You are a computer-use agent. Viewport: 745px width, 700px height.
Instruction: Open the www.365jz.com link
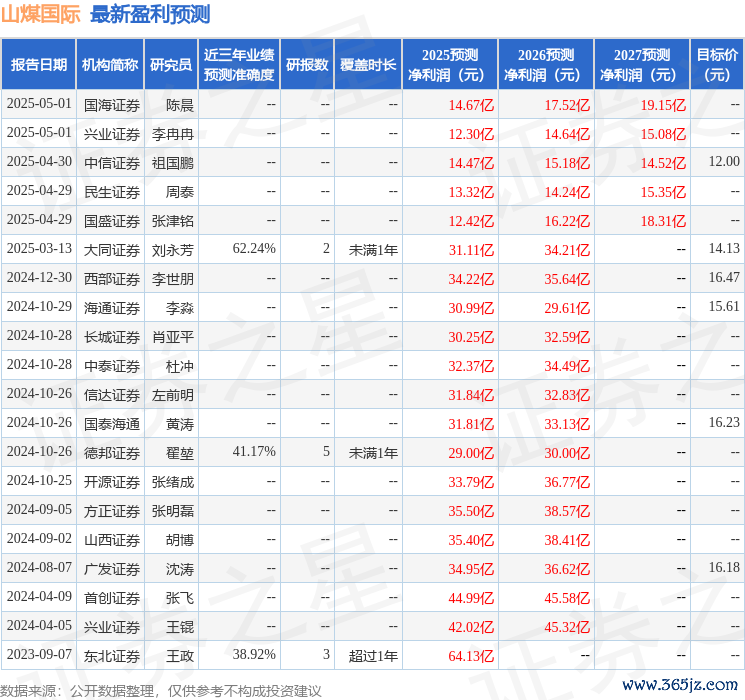pyautogui.click(x=679, y=684)
